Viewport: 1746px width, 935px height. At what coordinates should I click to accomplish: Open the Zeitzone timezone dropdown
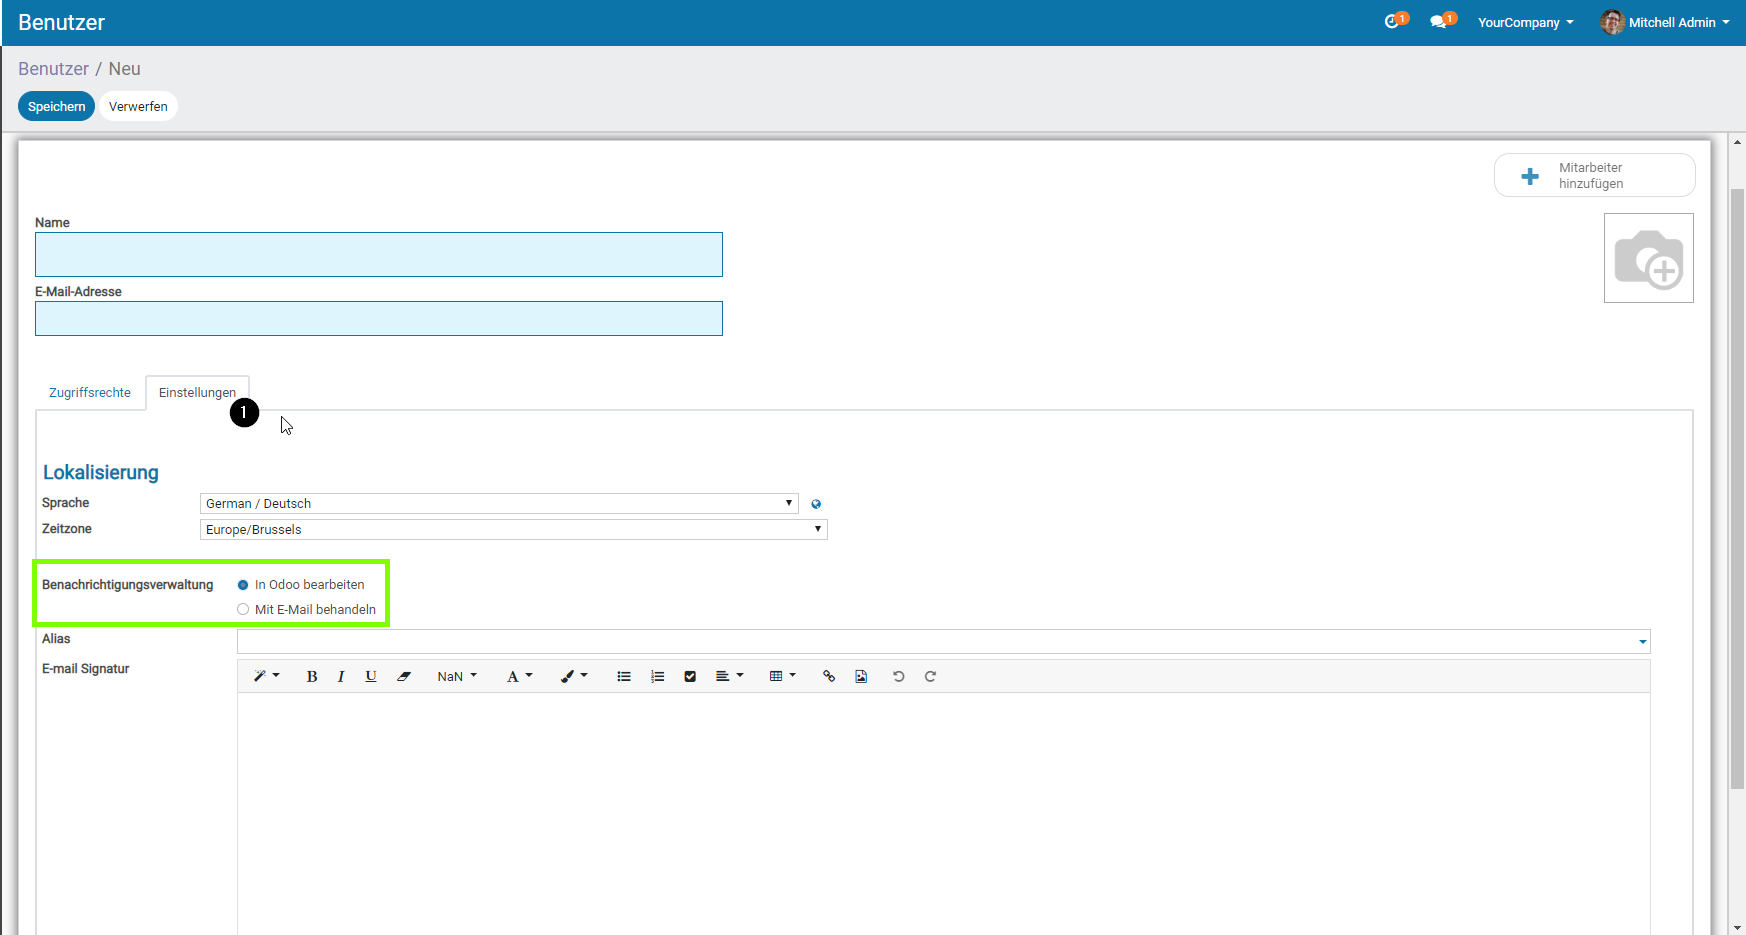[x=513, y=530]
